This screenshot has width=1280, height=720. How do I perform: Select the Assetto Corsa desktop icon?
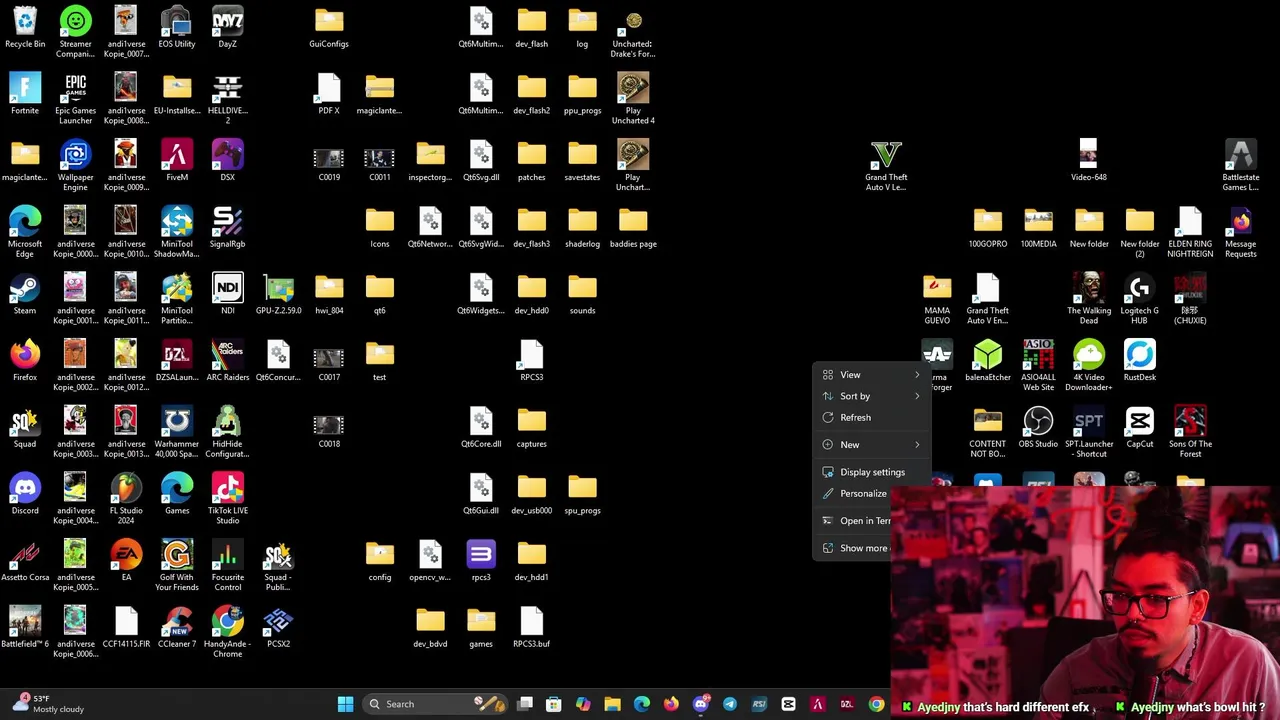[25, 561]
